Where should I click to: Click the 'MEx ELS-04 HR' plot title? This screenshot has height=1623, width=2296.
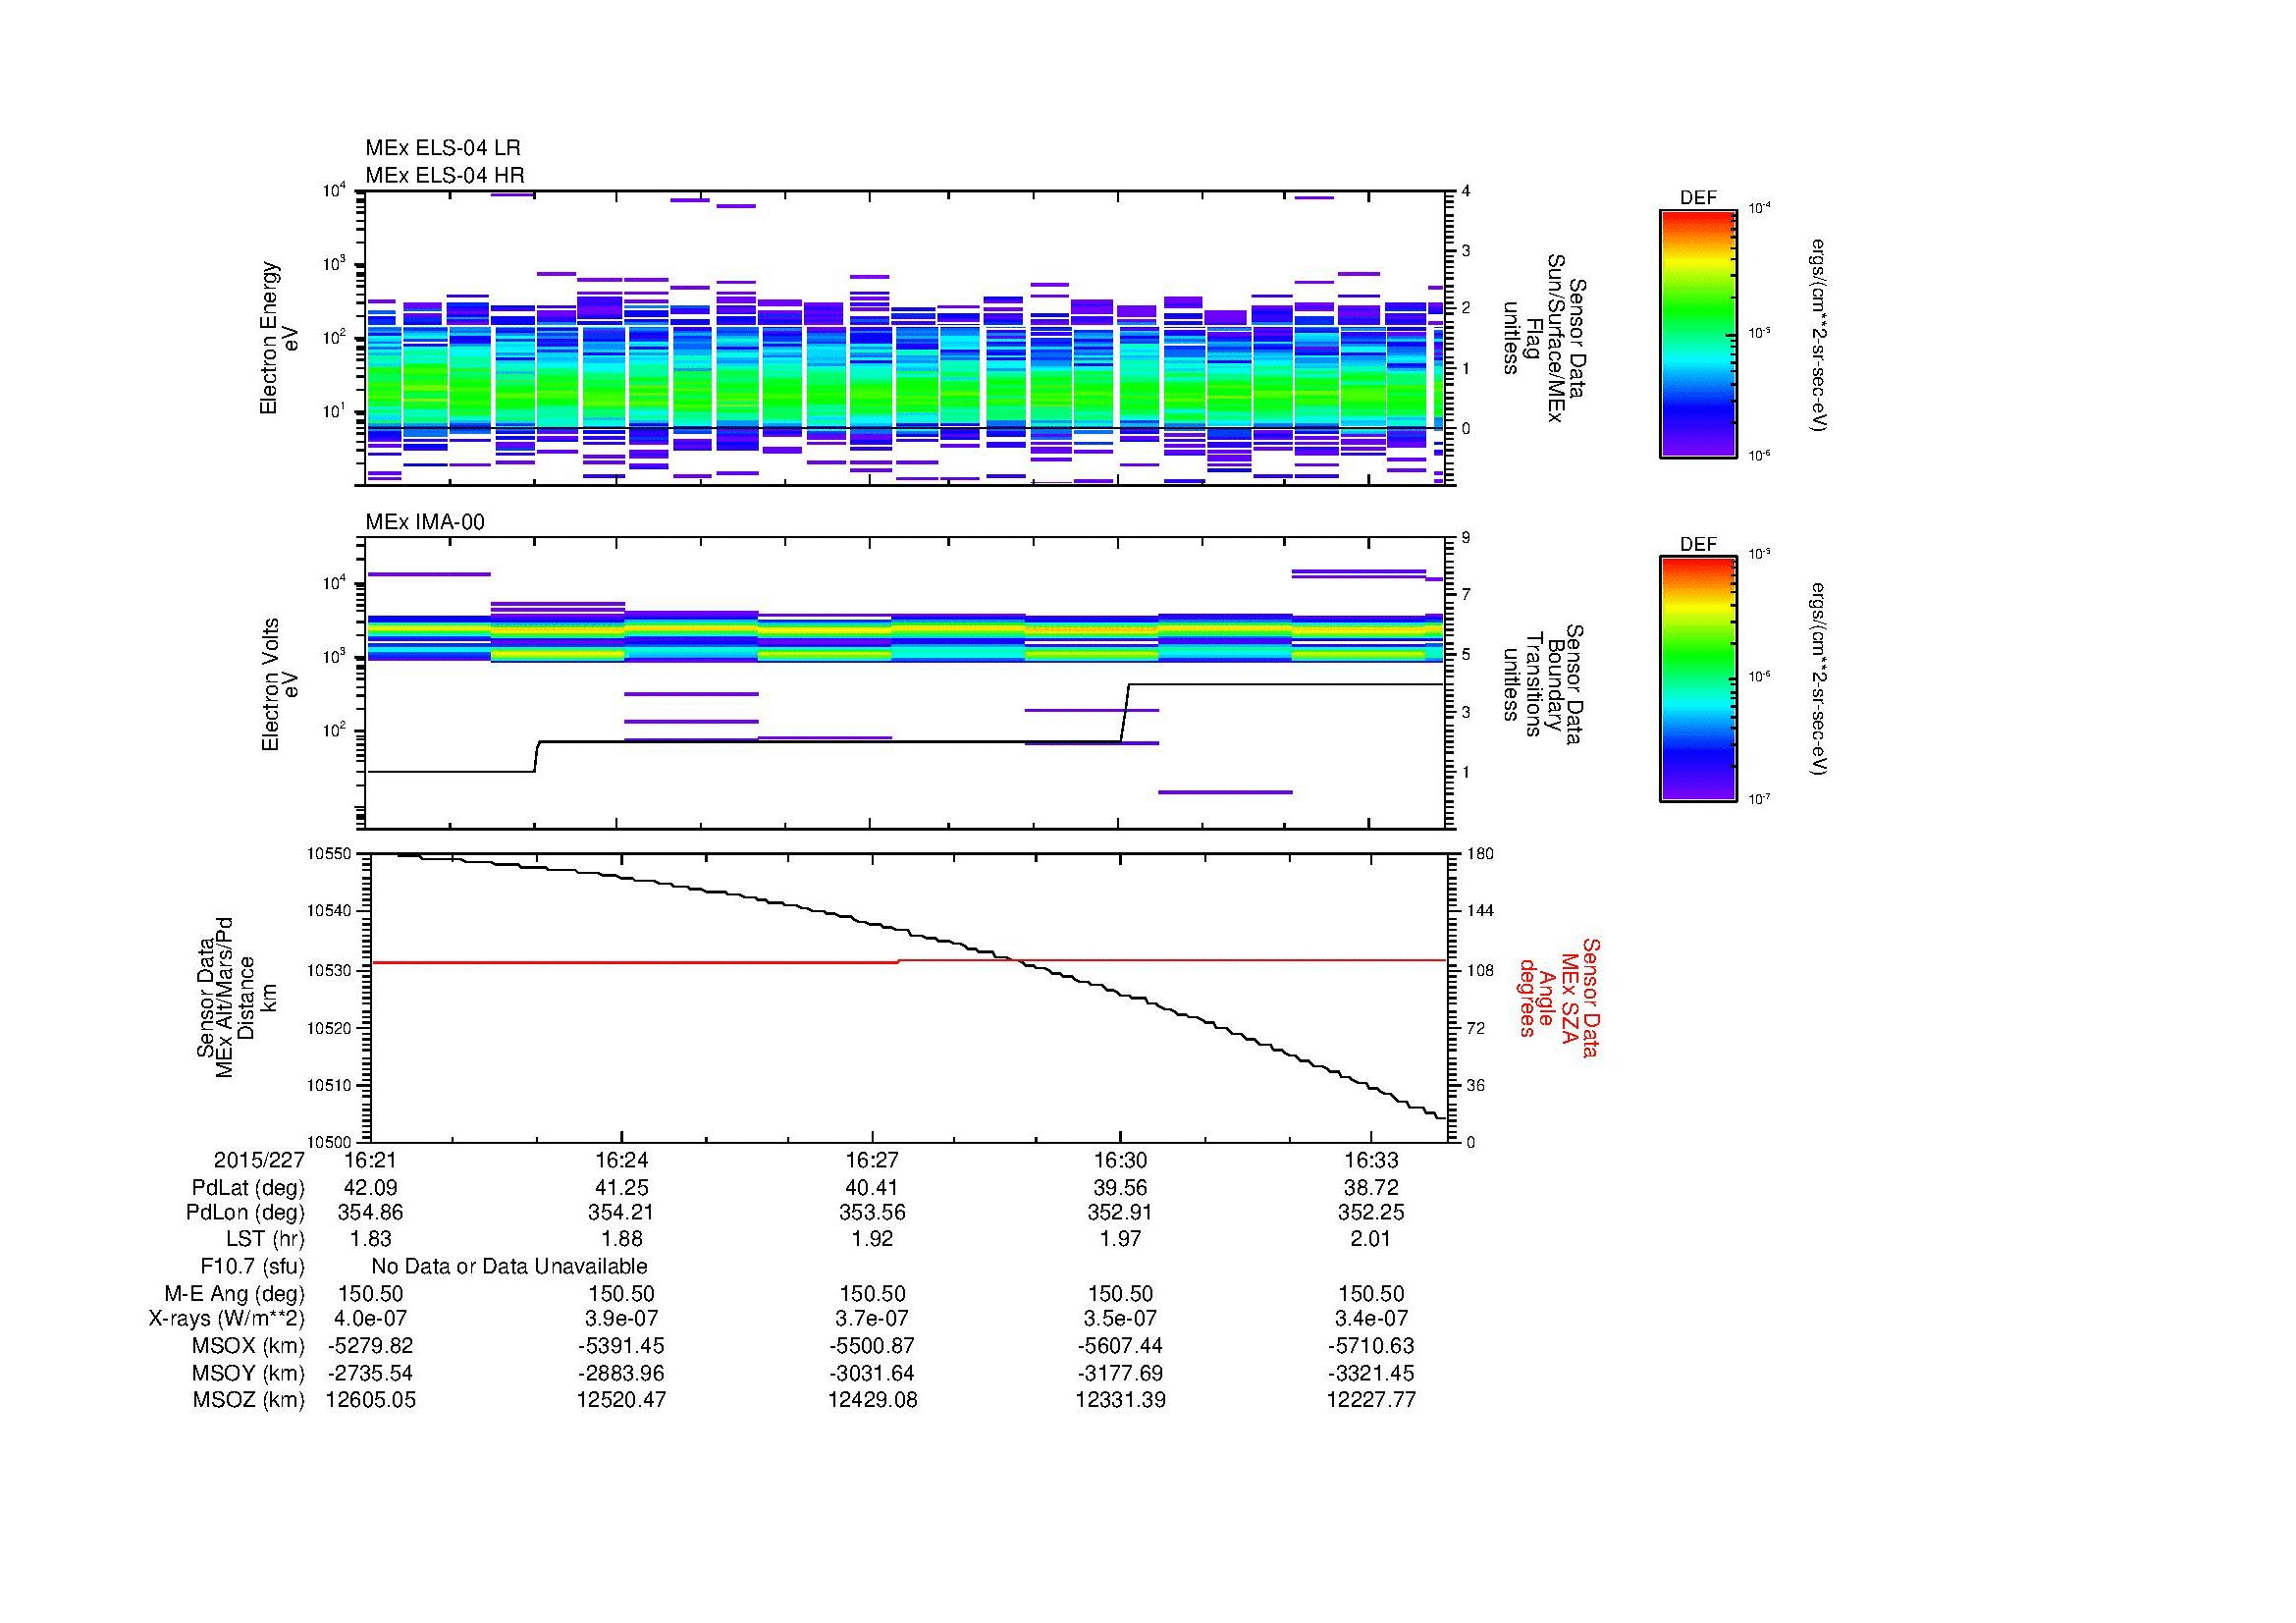(x=445, y=175)
